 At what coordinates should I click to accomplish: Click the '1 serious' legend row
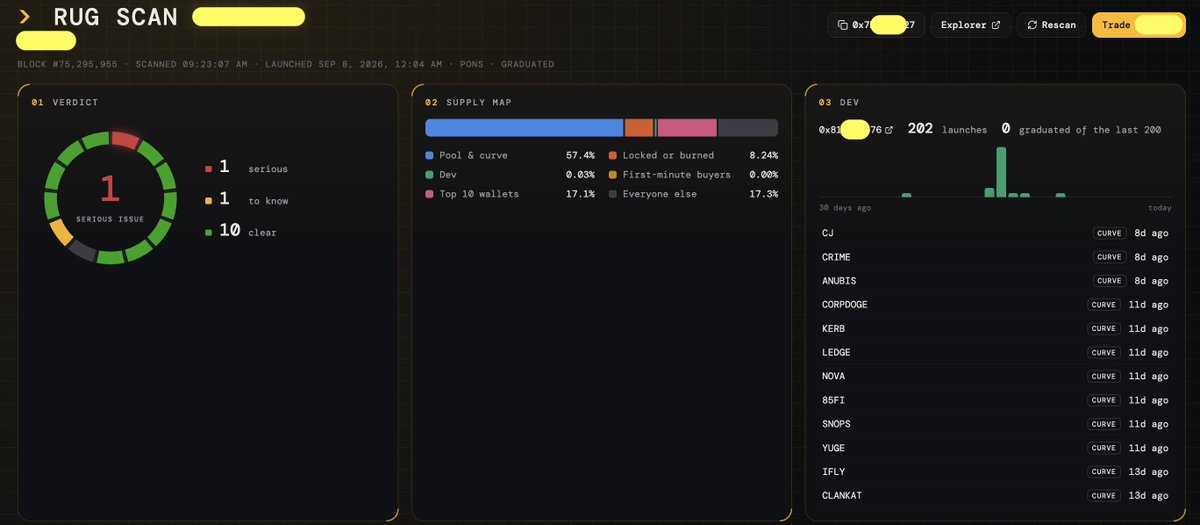tap(246, 168)
